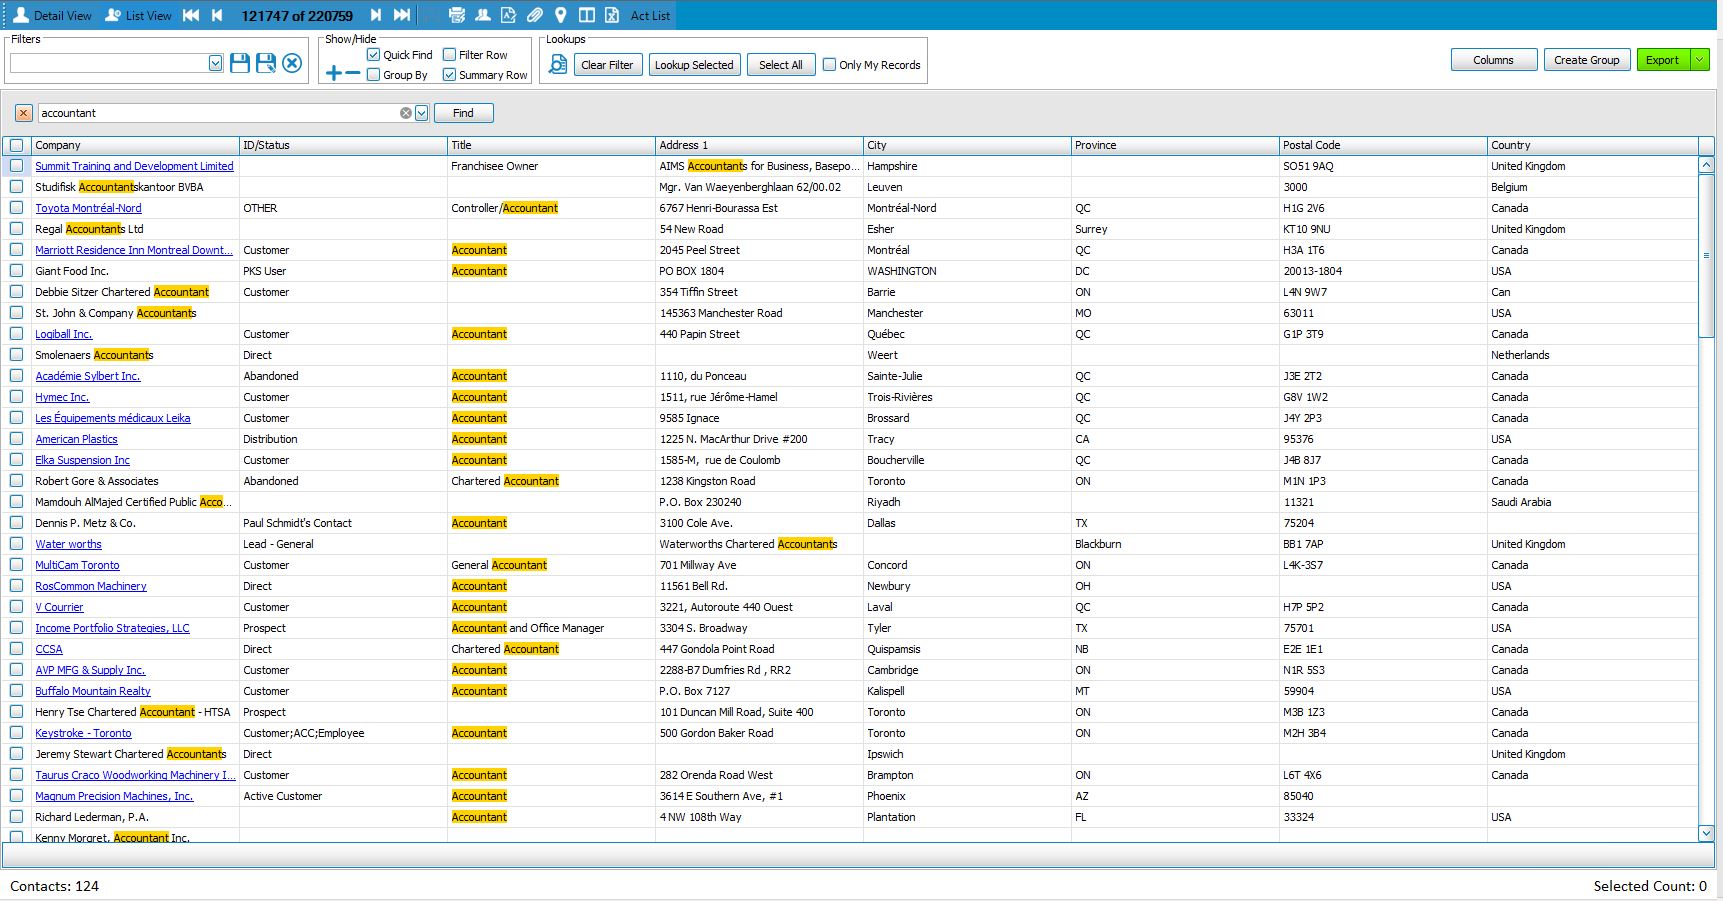The width and height of the screenshot is (1723, 901).
Task: Click the split columns layout icon
Action: [x=587, y=15]
